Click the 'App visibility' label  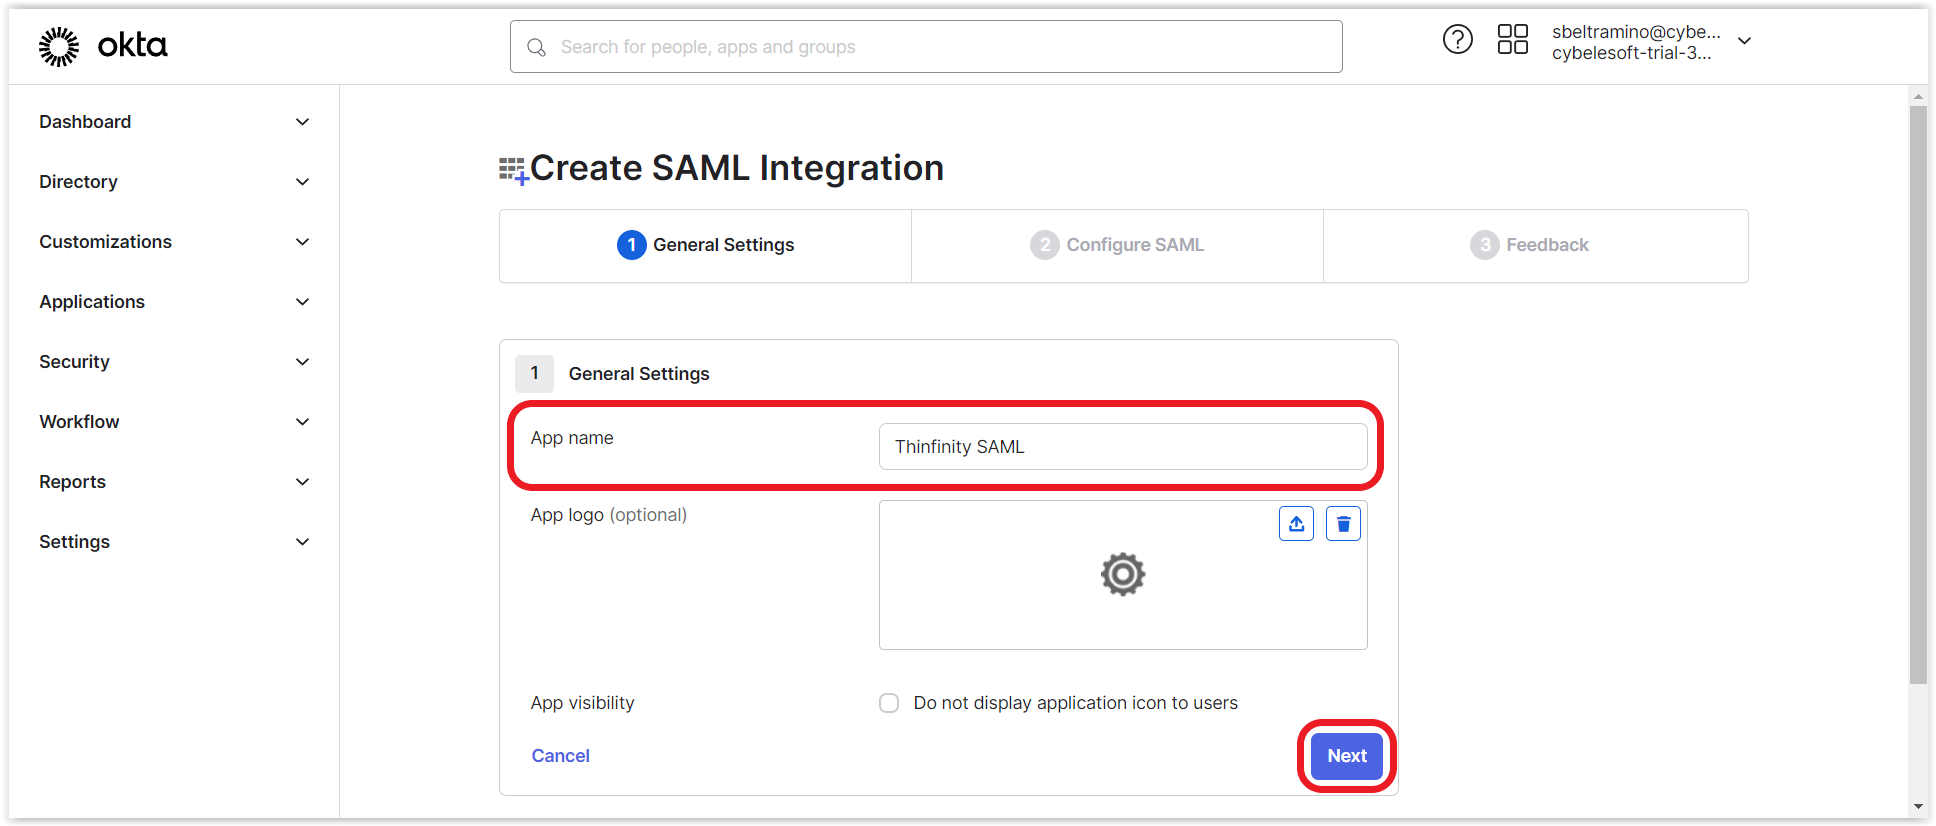pyautogui.click(x=582, y=703)
